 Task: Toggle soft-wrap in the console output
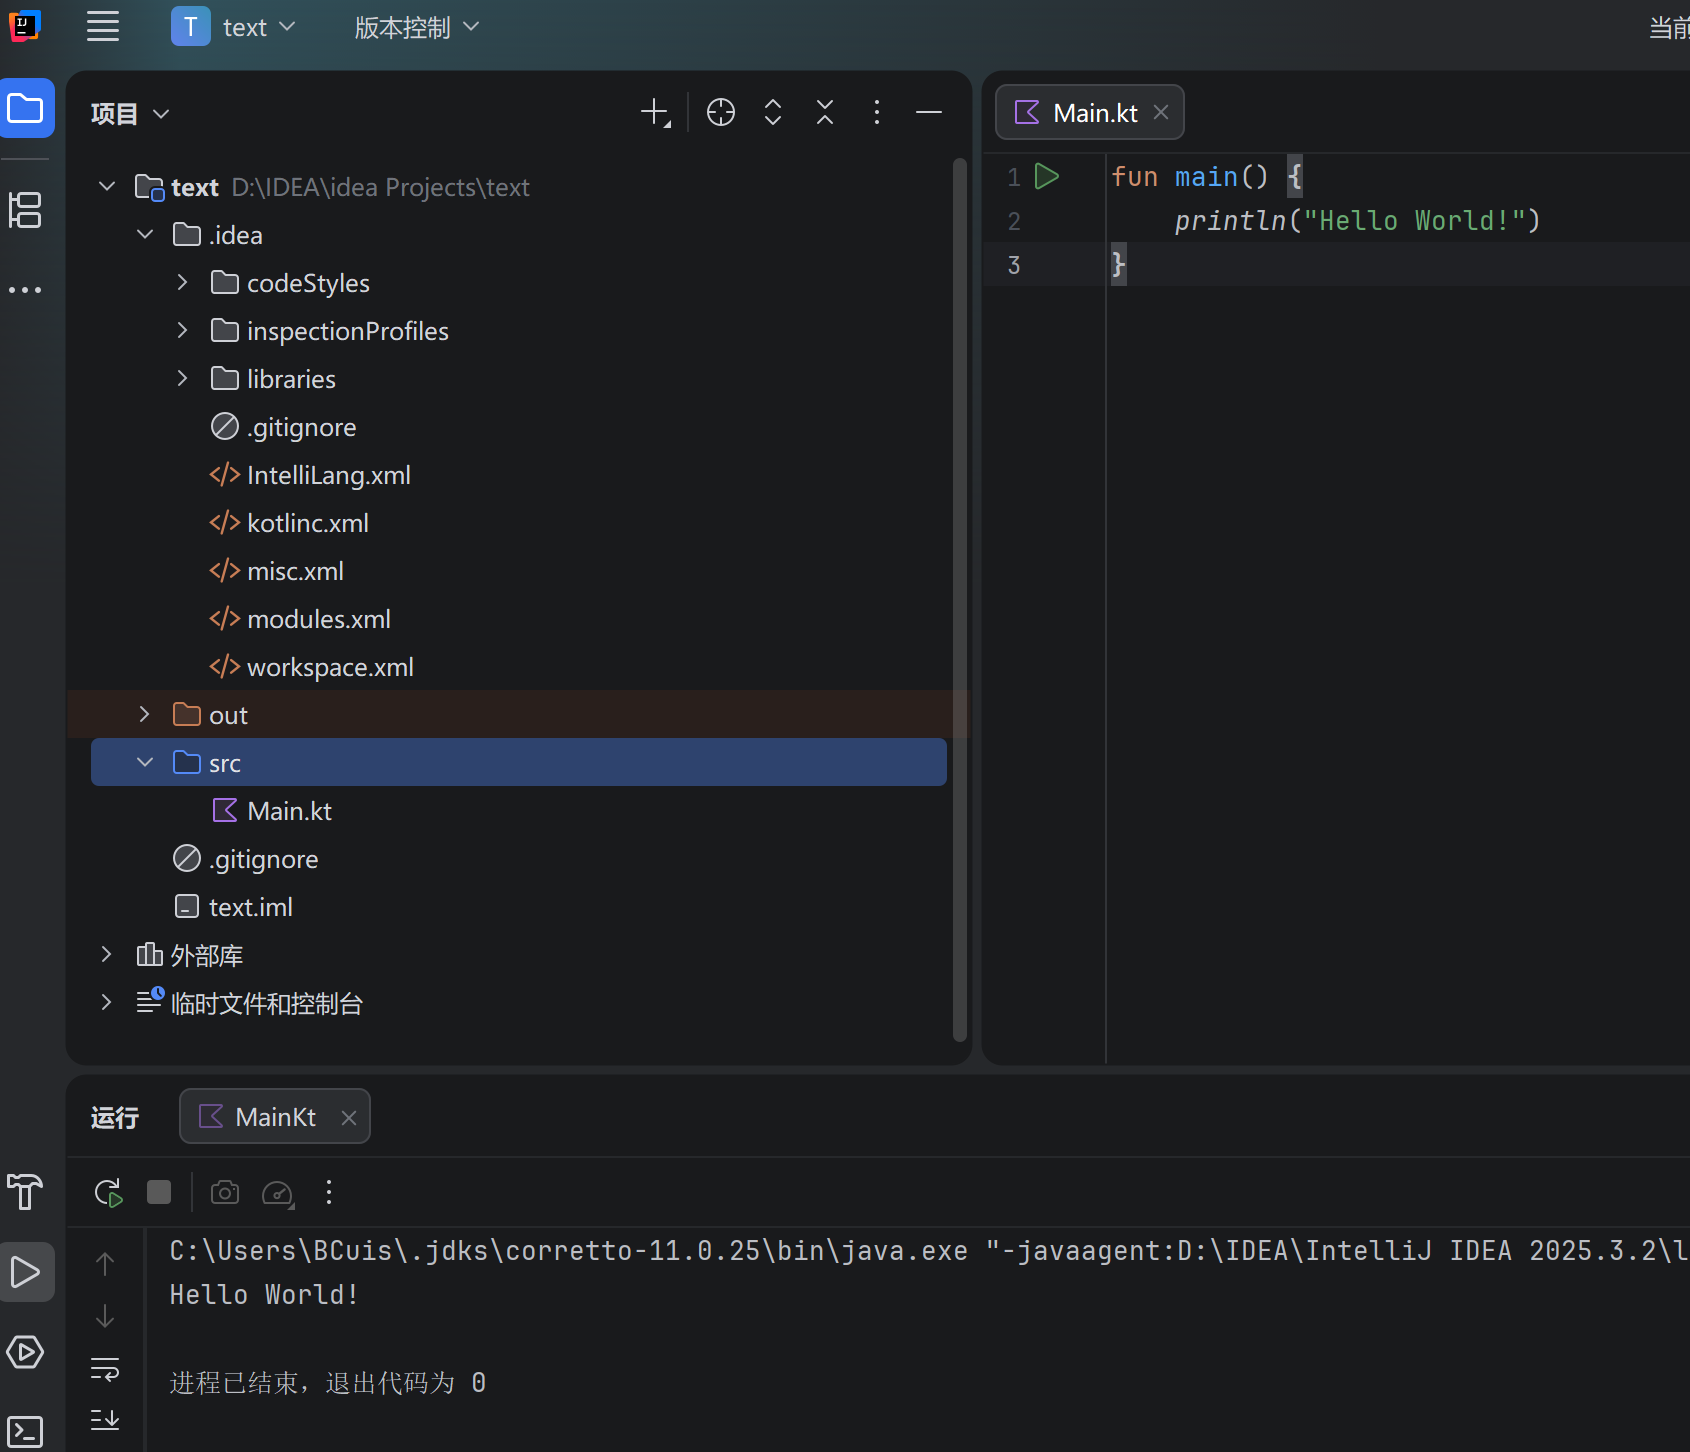[104, 1369]
